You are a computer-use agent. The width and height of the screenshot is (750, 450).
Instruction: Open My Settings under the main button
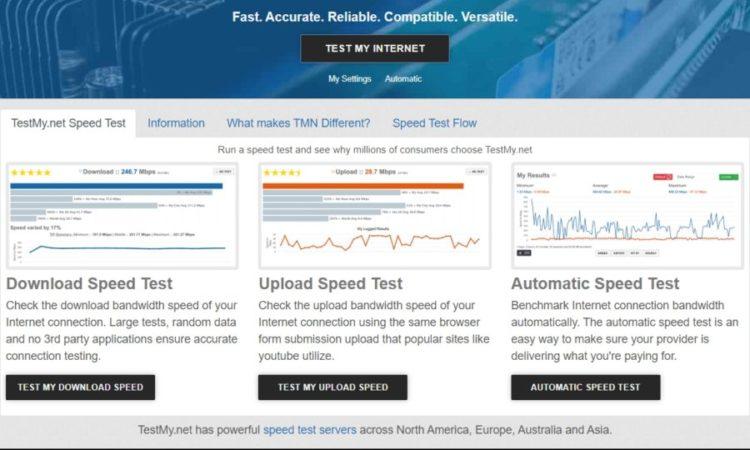point(350,79)
